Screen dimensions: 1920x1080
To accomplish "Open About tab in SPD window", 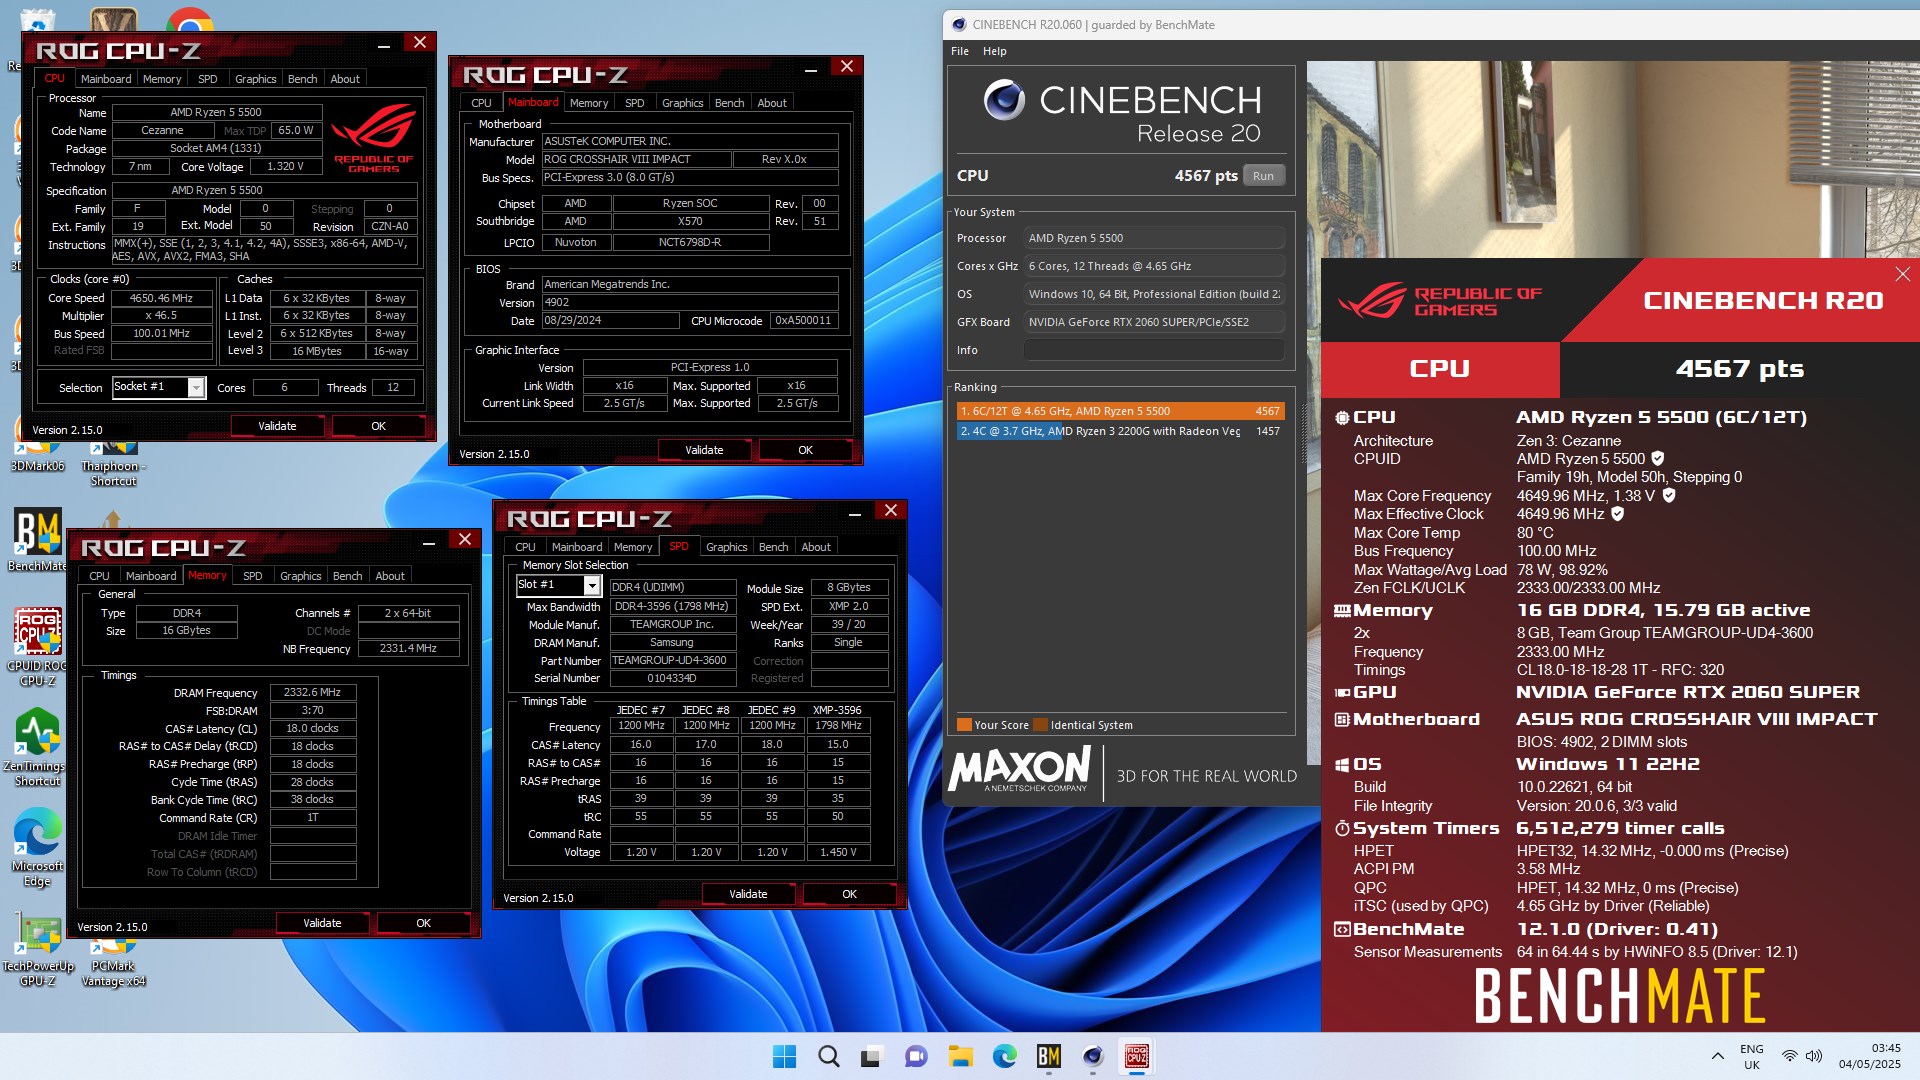I will point(816,547).
